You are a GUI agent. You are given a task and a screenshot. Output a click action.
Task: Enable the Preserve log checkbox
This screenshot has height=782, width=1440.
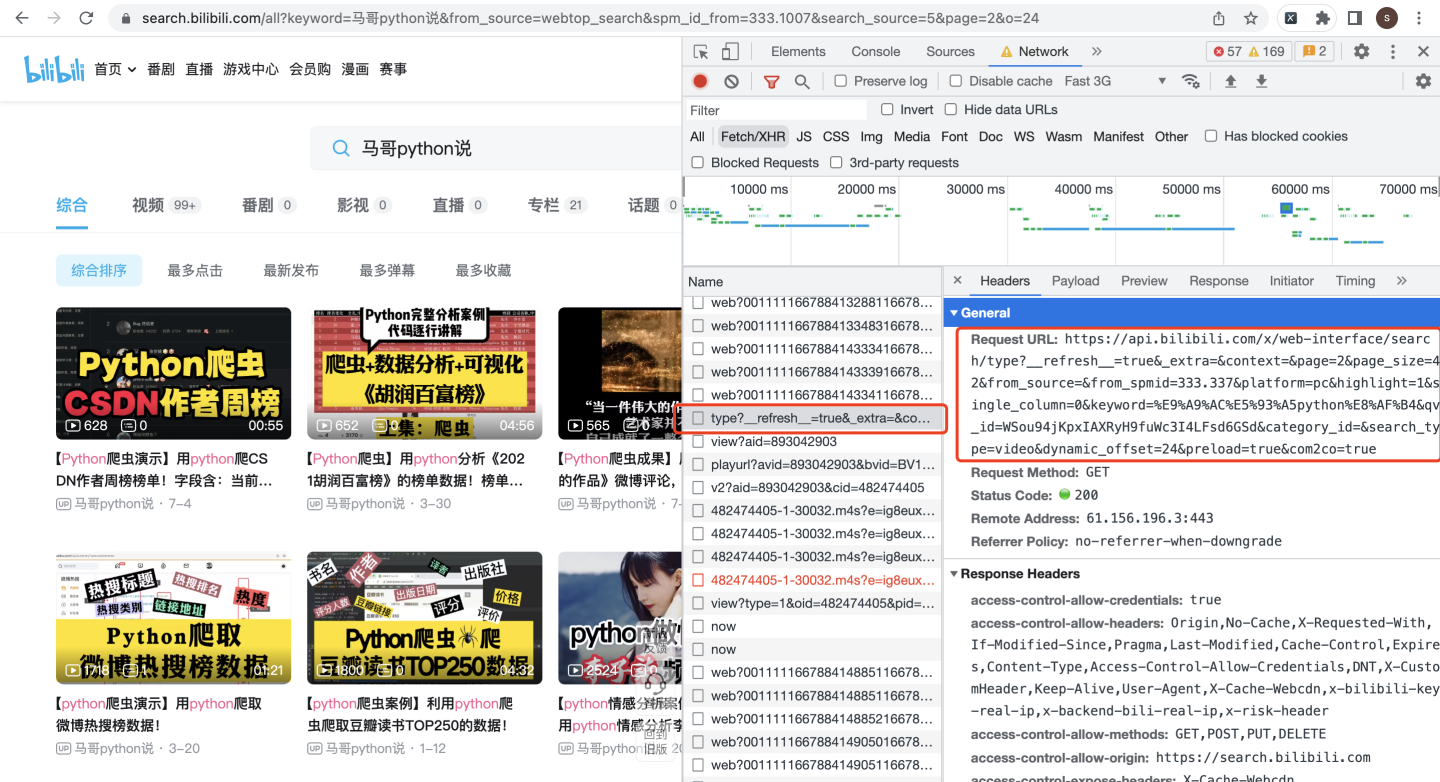[840, 81]
